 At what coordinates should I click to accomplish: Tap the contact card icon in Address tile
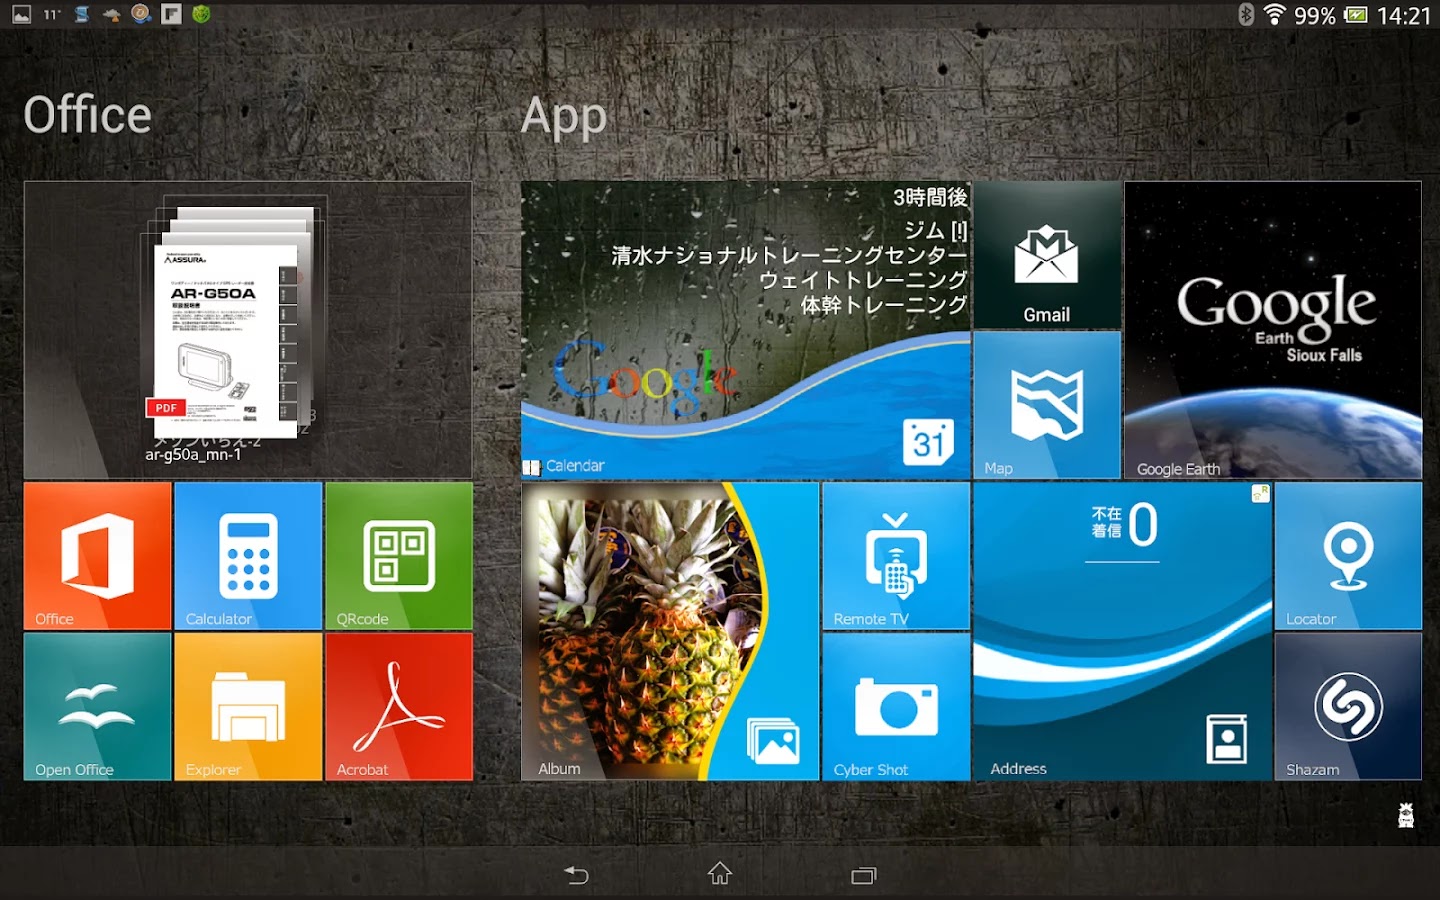(x=1227, y=739)
